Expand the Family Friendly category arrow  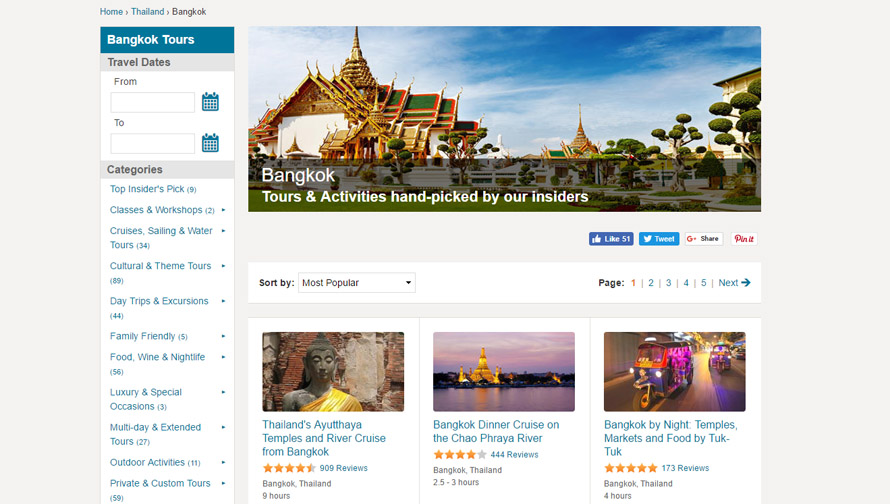click(x=224, y=336)
